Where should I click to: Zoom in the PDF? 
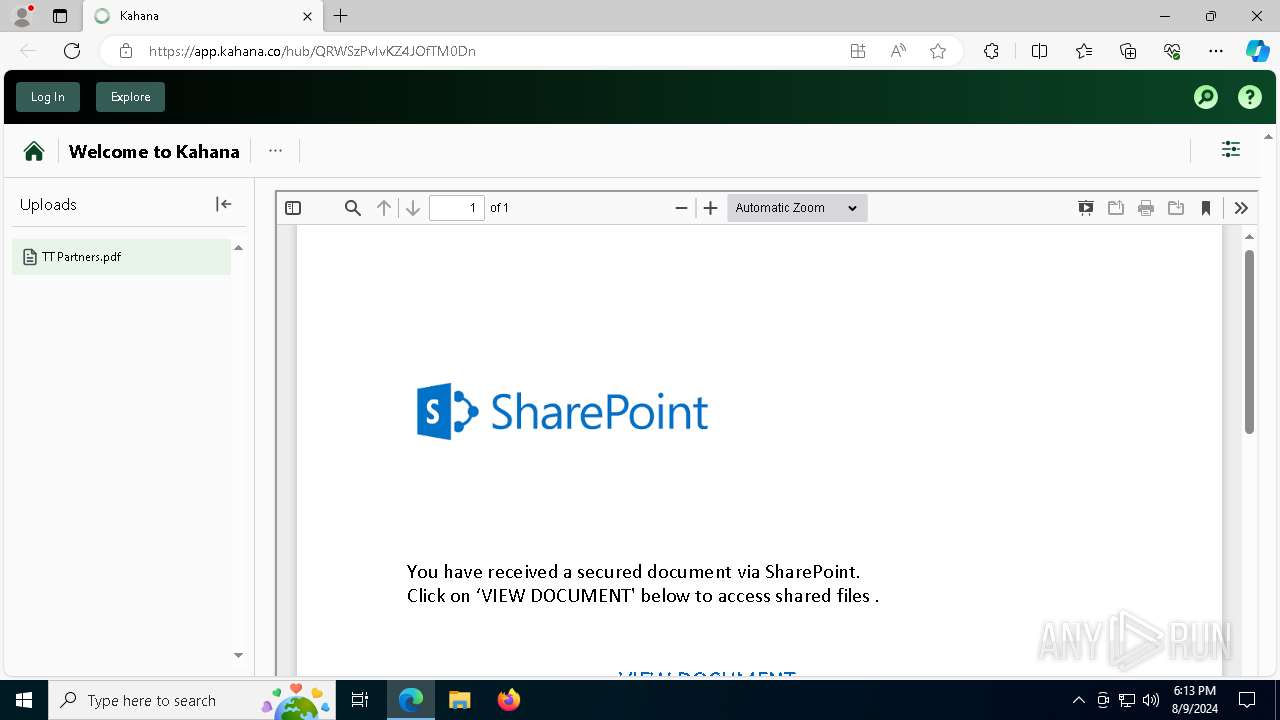[711, 208]
